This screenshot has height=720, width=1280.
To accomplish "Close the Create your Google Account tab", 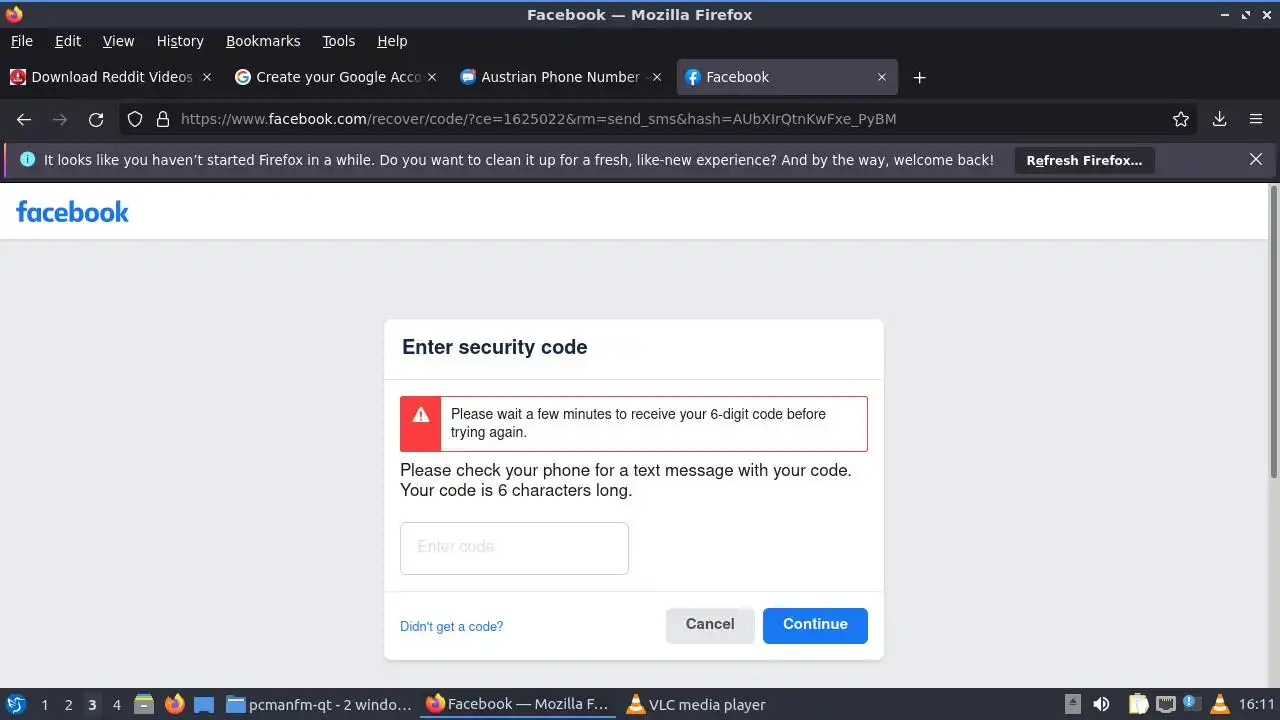I will [x=432, y=77].
